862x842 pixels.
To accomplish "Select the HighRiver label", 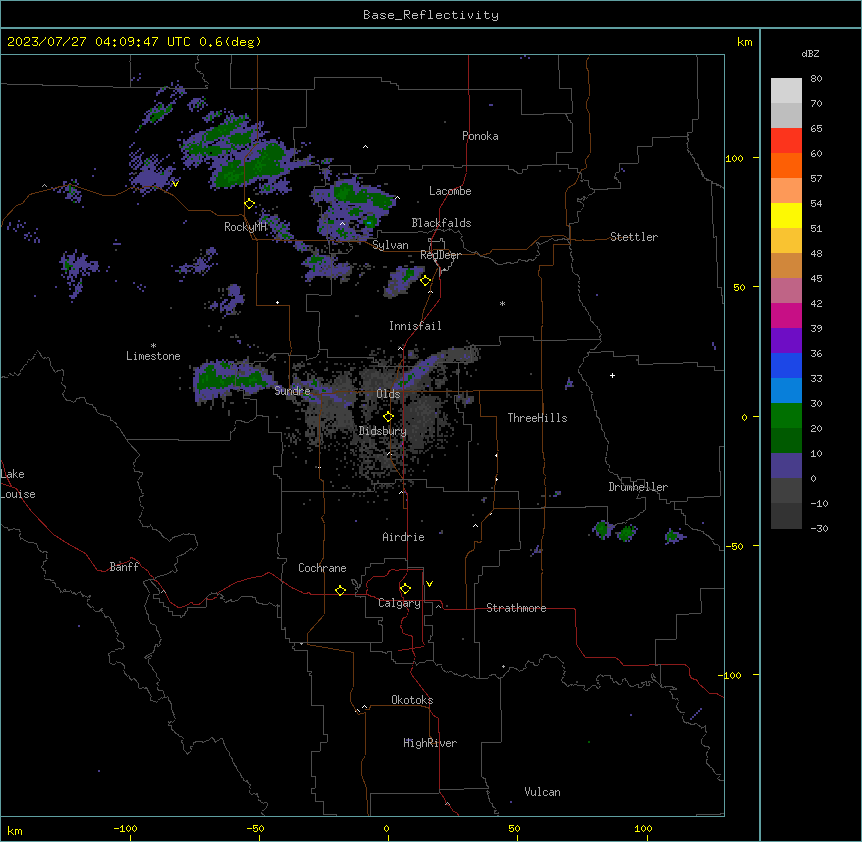I will pyautogui.click(x=430, y=743).
